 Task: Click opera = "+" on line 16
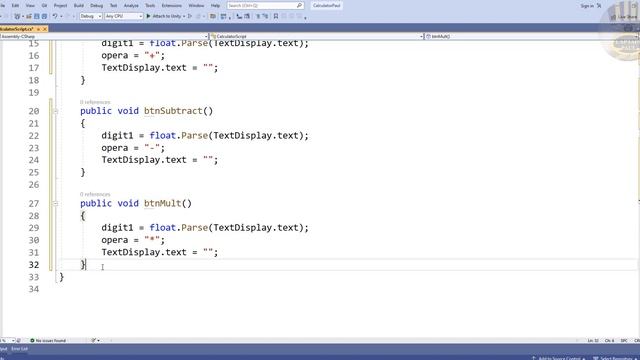coord(133,56)
